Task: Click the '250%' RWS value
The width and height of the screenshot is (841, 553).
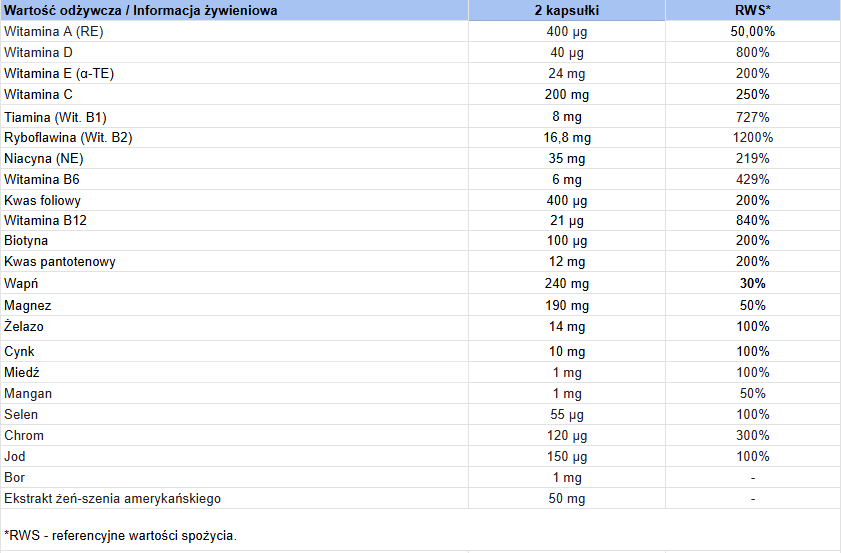Action: (753, 94)
